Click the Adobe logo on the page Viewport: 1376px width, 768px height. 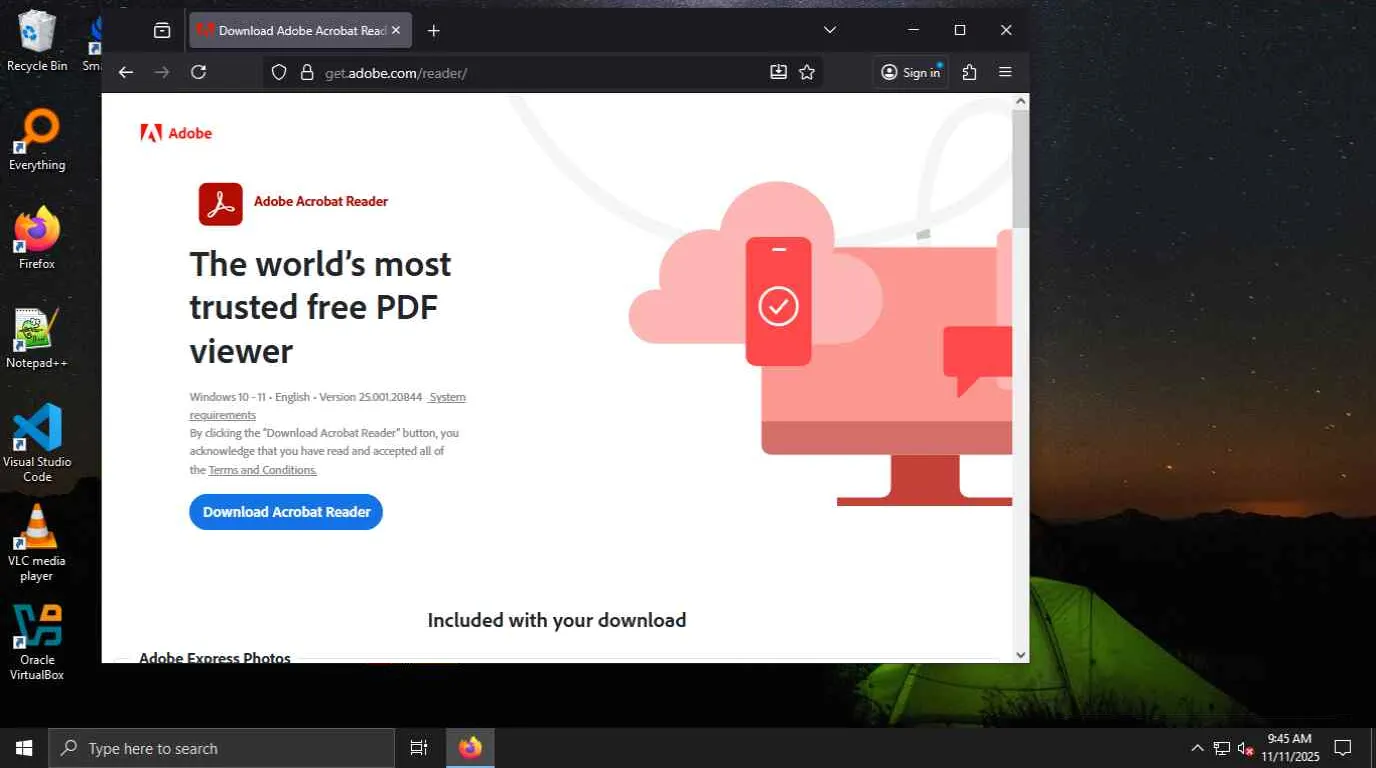(x=176, y=133)
